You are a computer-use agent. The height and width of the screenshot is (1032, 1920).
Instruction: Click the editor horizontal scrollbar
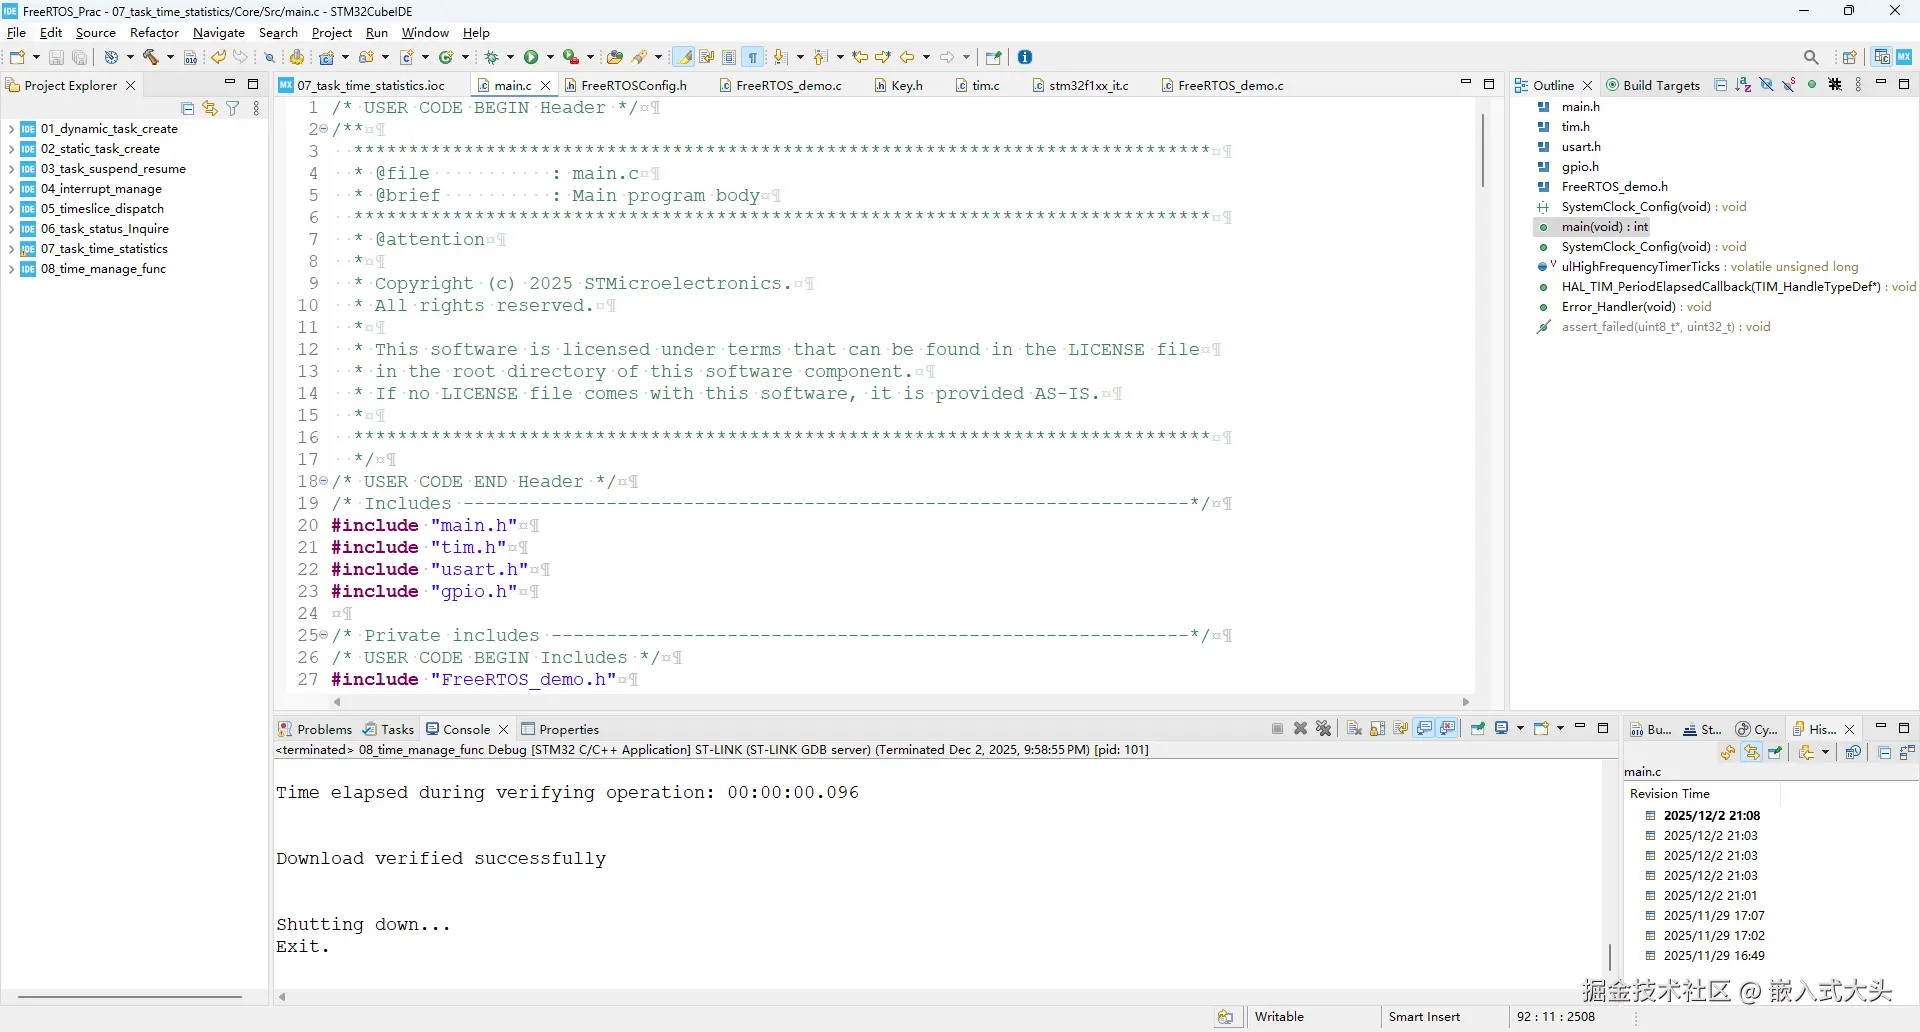(901, 702)
